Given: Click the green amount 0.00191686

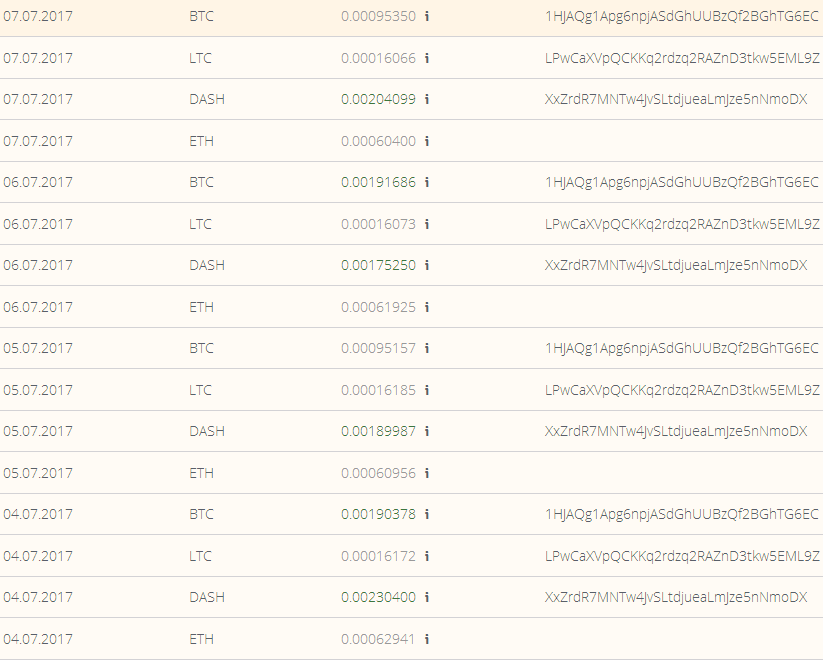Looking at the screenshot, I should pos(378,182).
